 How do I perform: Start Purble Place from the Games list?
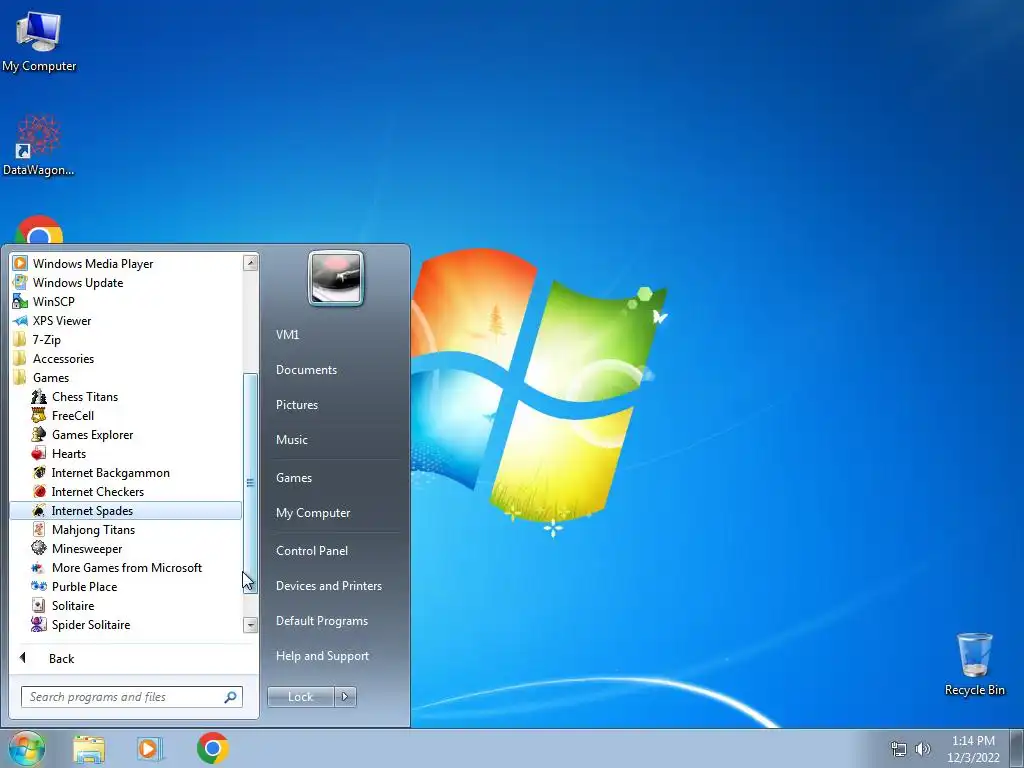(74, 586)
